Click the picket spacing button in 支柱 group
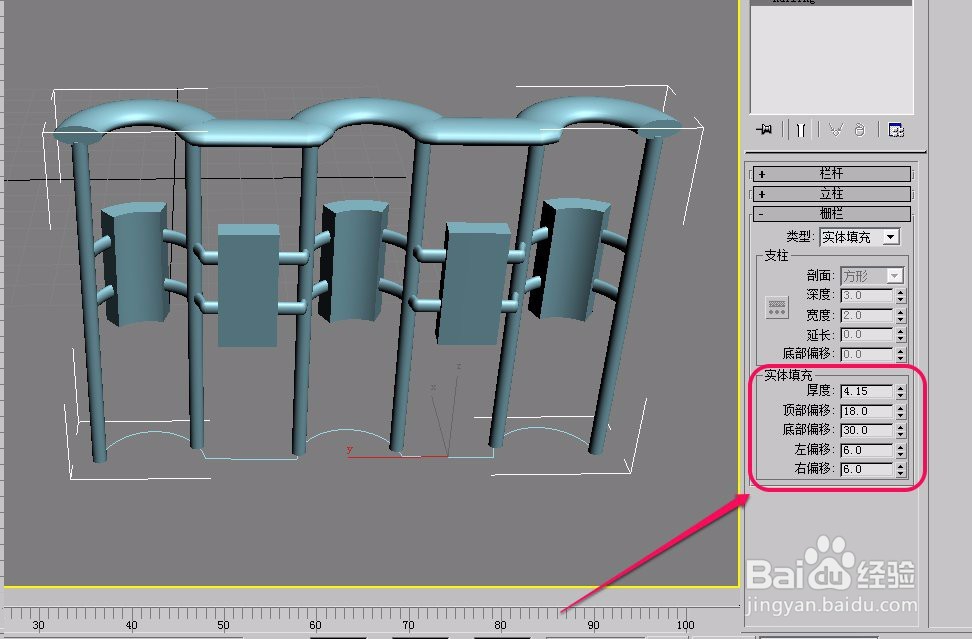The height and width of the screenshot is (639, 972). pyautogui.click(x=777, y=307)
